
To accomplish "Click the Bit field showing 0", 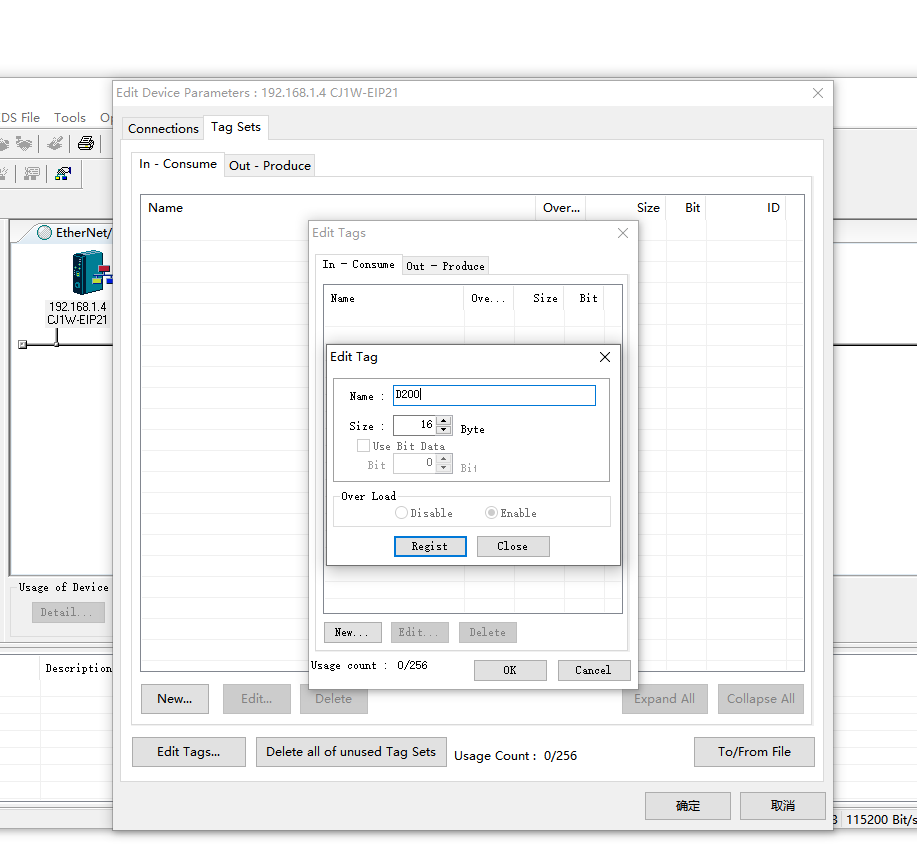I will (x=415, y=463).
